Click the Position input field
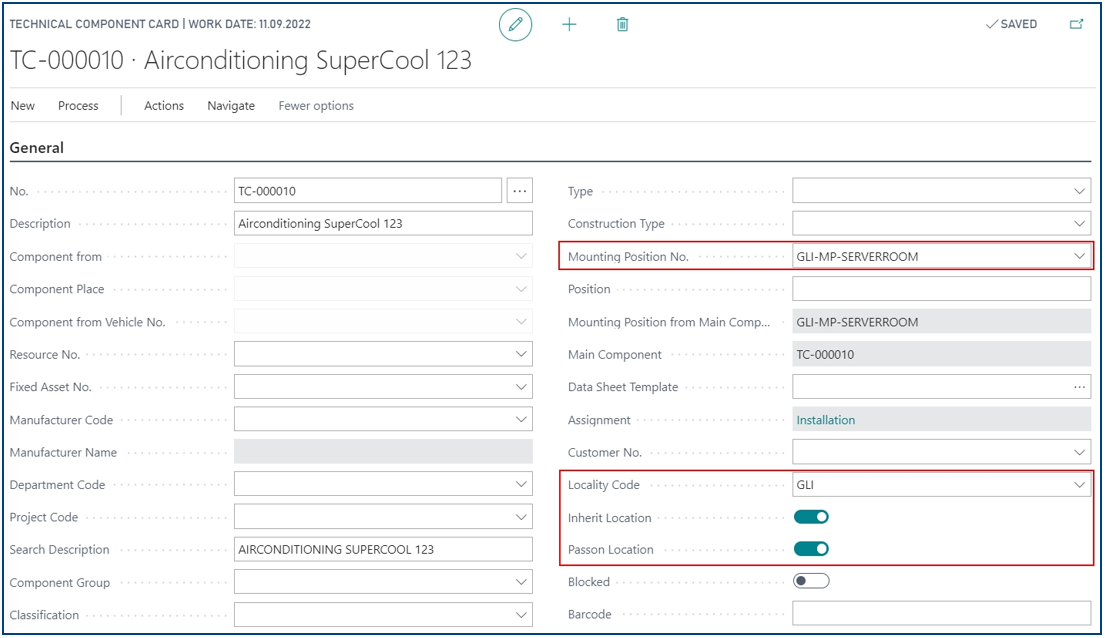Image resolution: width=1105 pixels, height=638 pixels. click(x=942, y=289)
